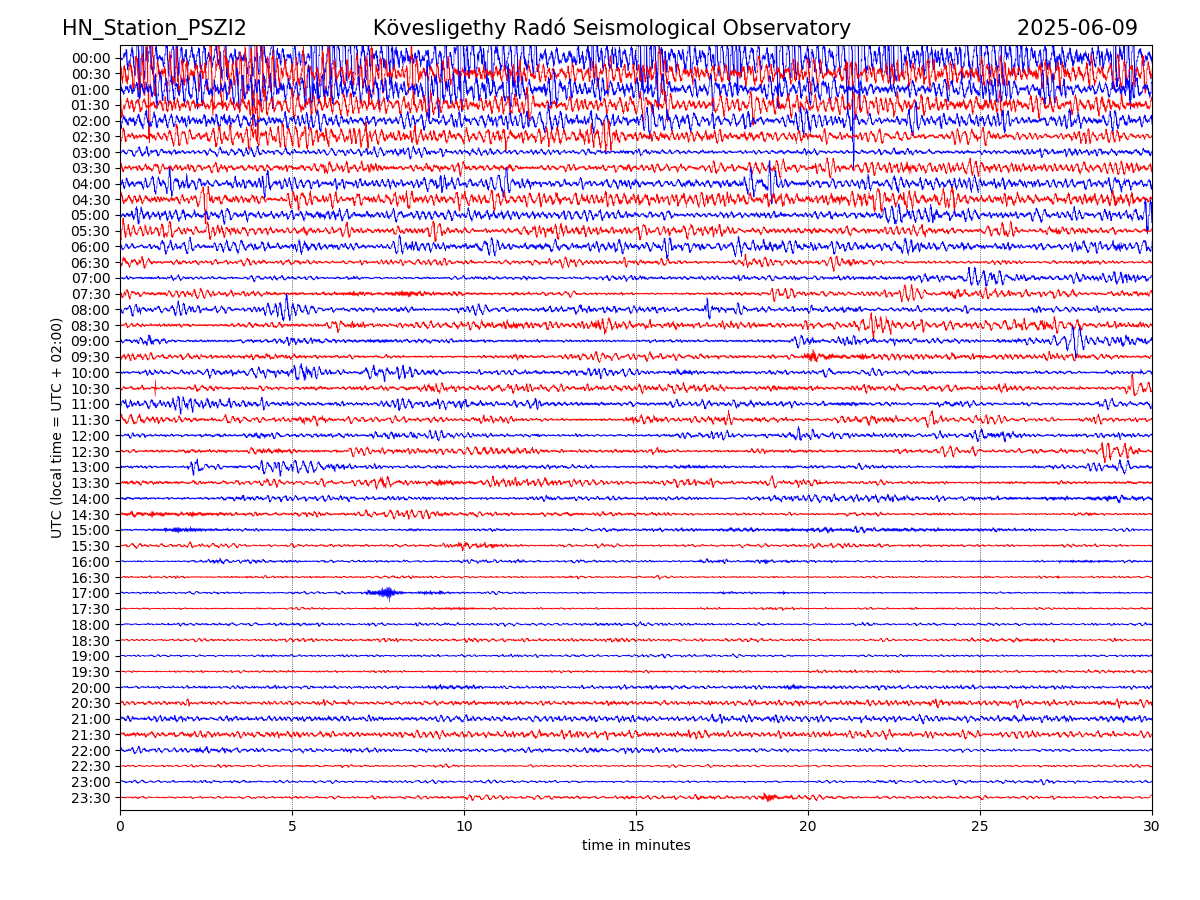Click the 04:00 row time label

pos(90,184)
